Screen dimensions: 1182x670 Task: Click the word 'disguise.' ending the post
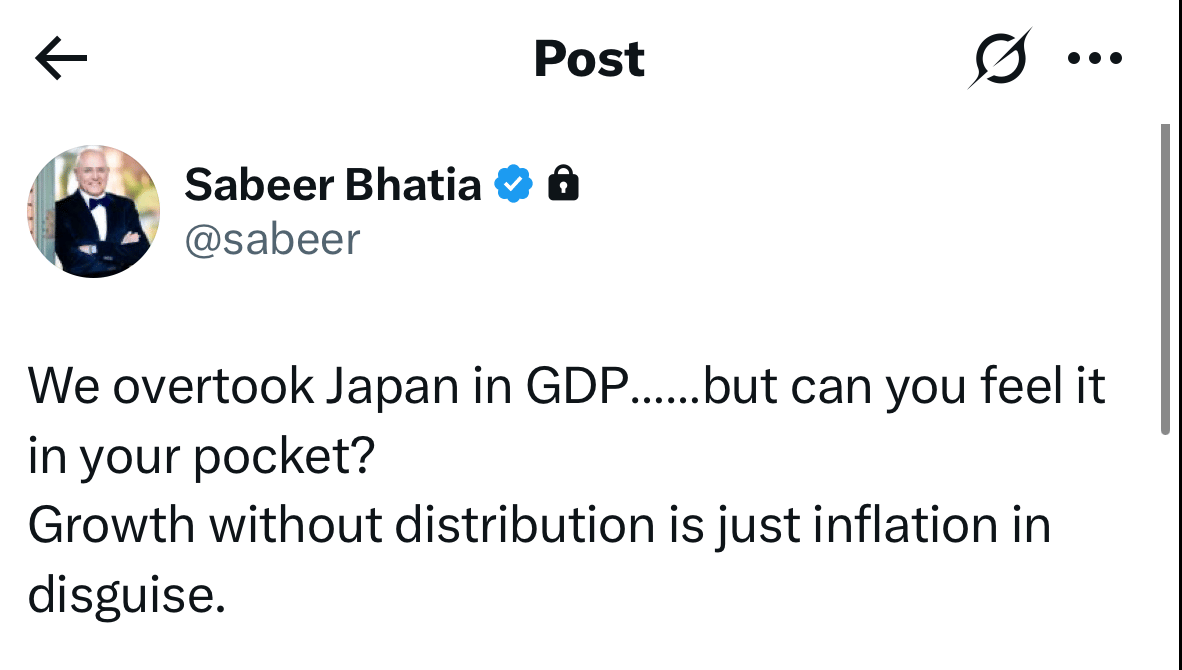[x=121, y=595]
